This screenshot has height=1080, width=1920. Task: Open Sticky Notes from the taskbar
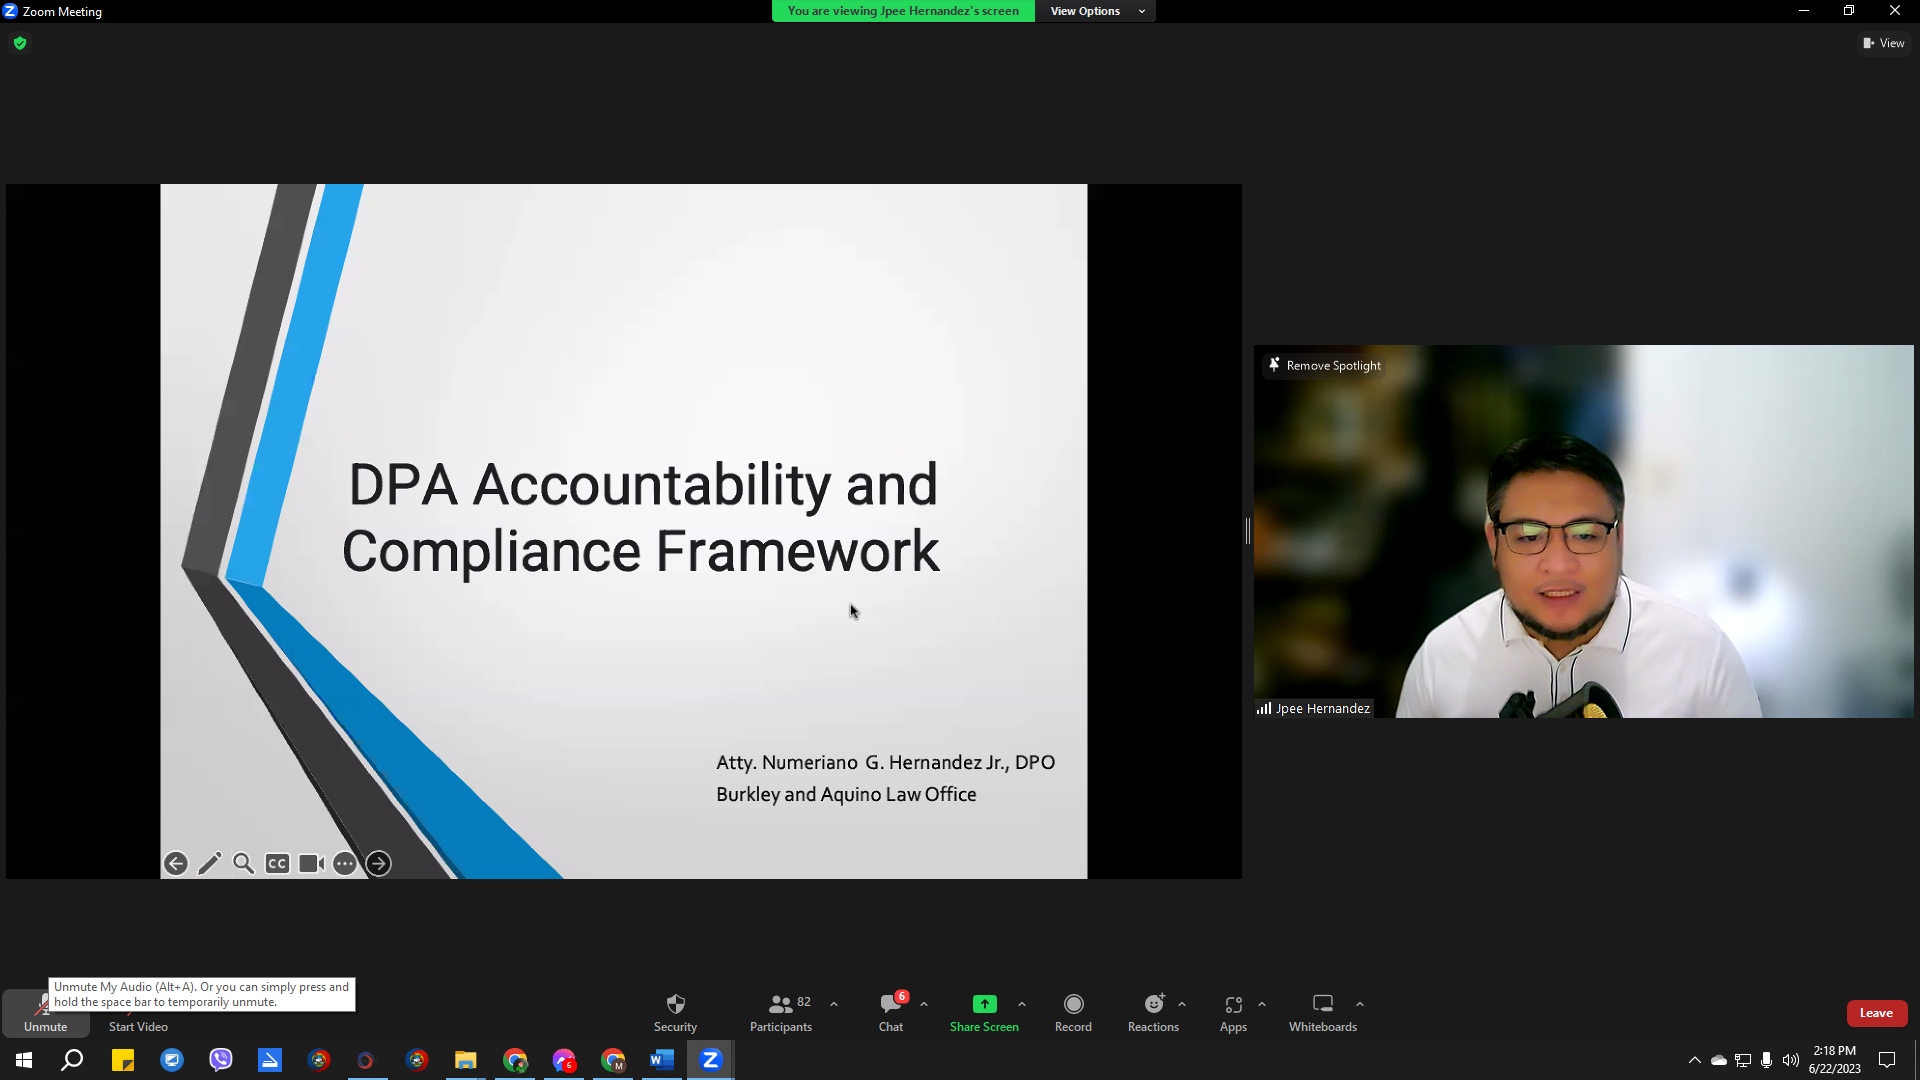point(123,1060)
